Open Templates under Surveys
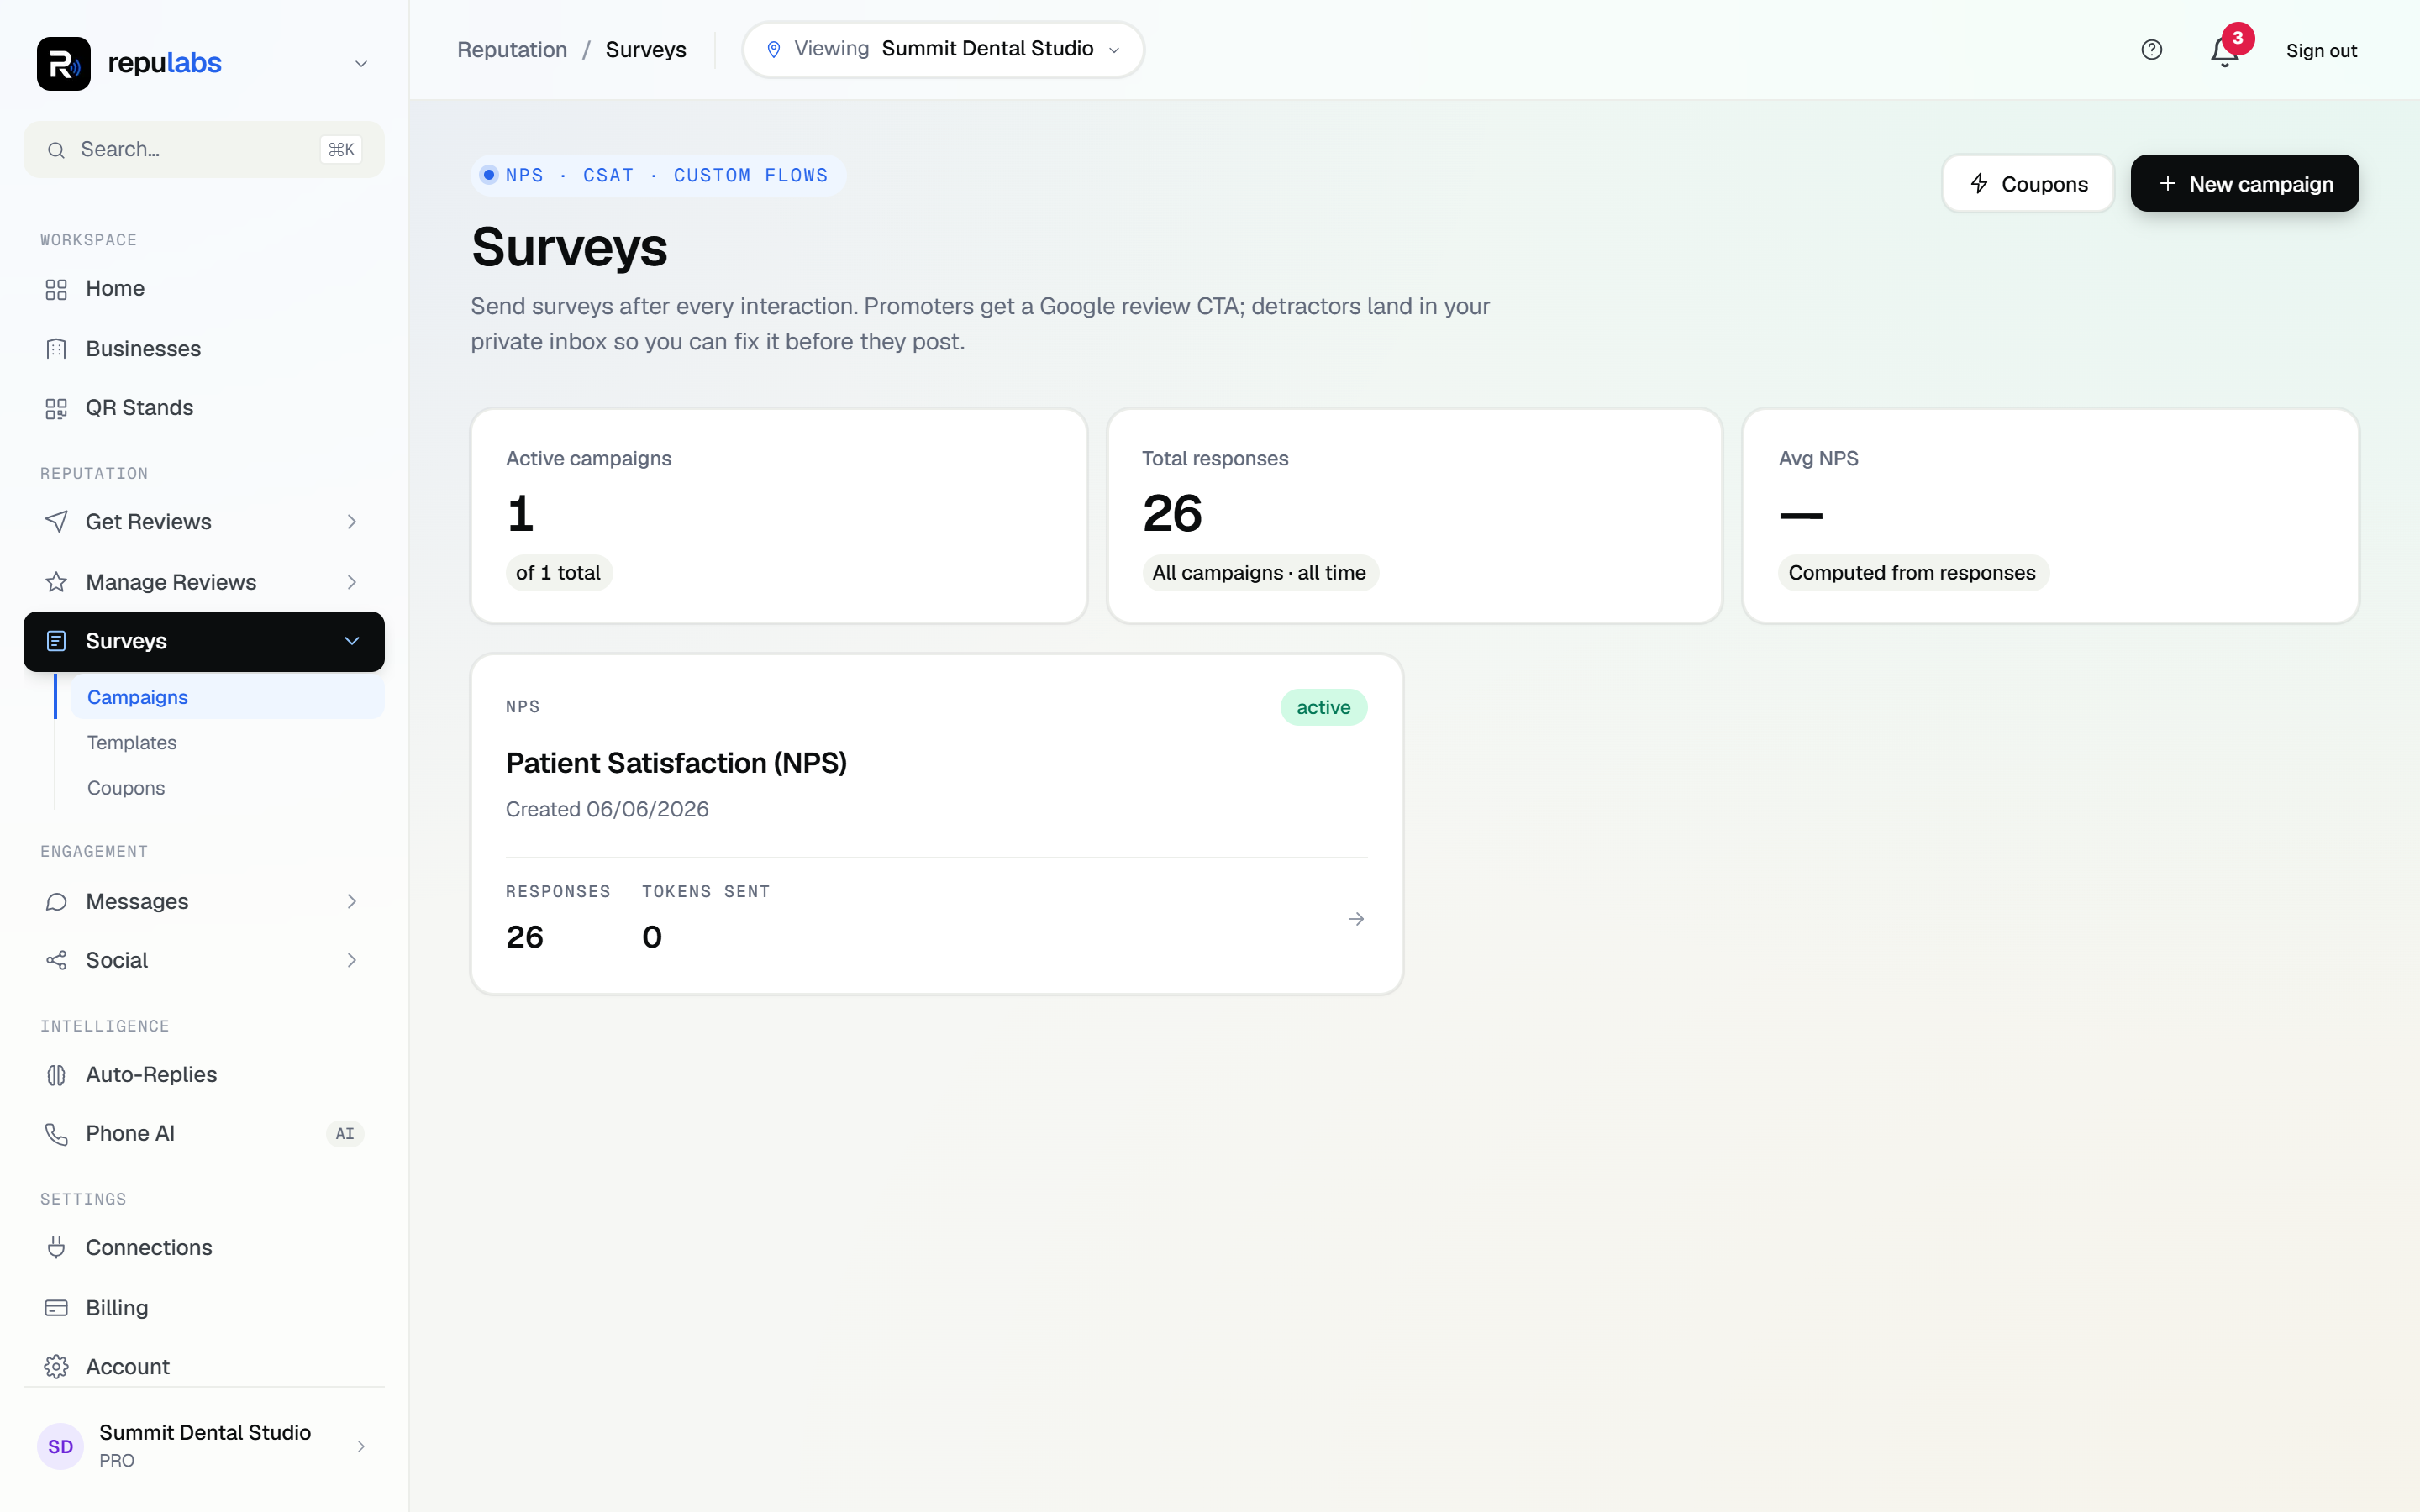Viewport: 2420px width, 1512px height. tap(227, 742)
